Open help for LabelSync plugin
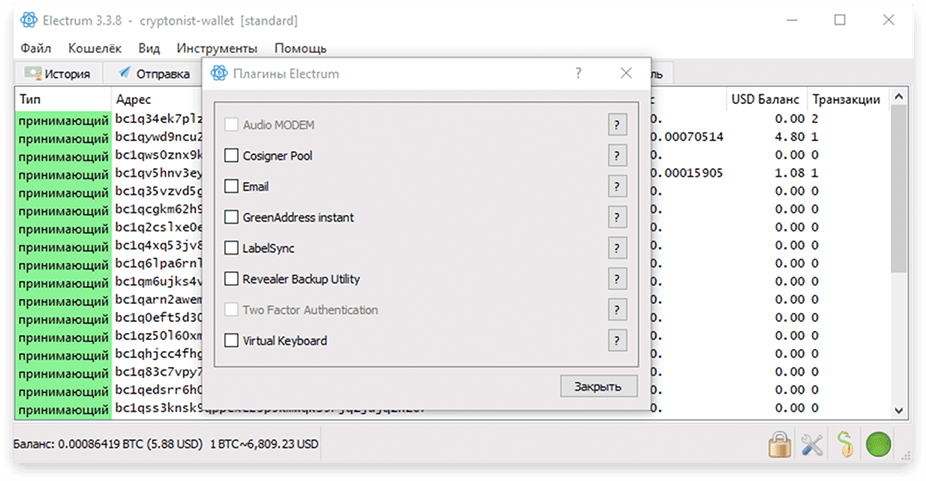 [617, 248]
